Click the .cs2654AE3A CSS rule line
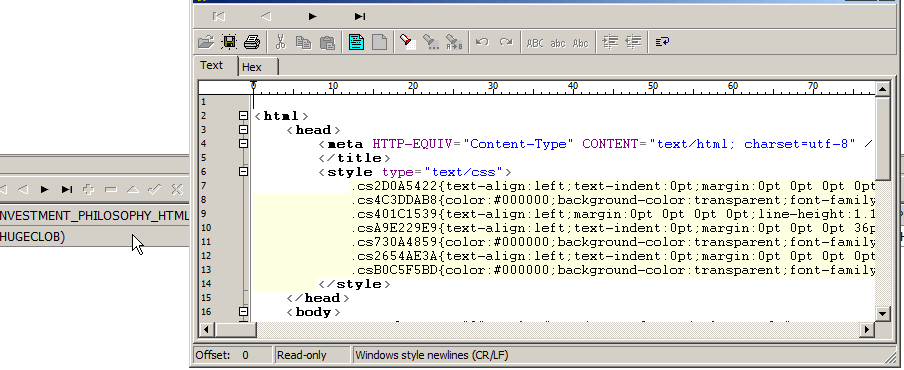 (613, 256)
